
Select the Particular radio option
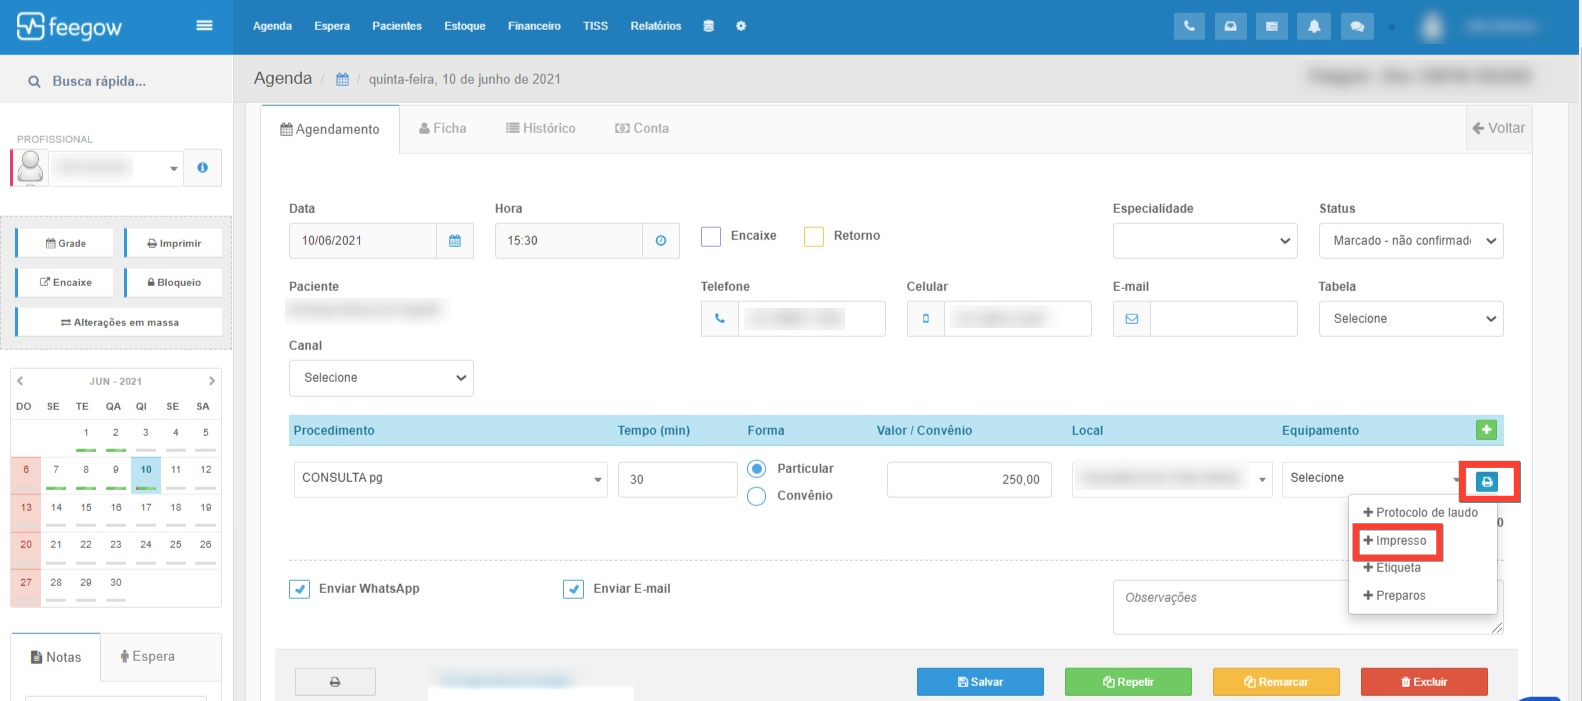pyautogui.click(x=757, y=469)
